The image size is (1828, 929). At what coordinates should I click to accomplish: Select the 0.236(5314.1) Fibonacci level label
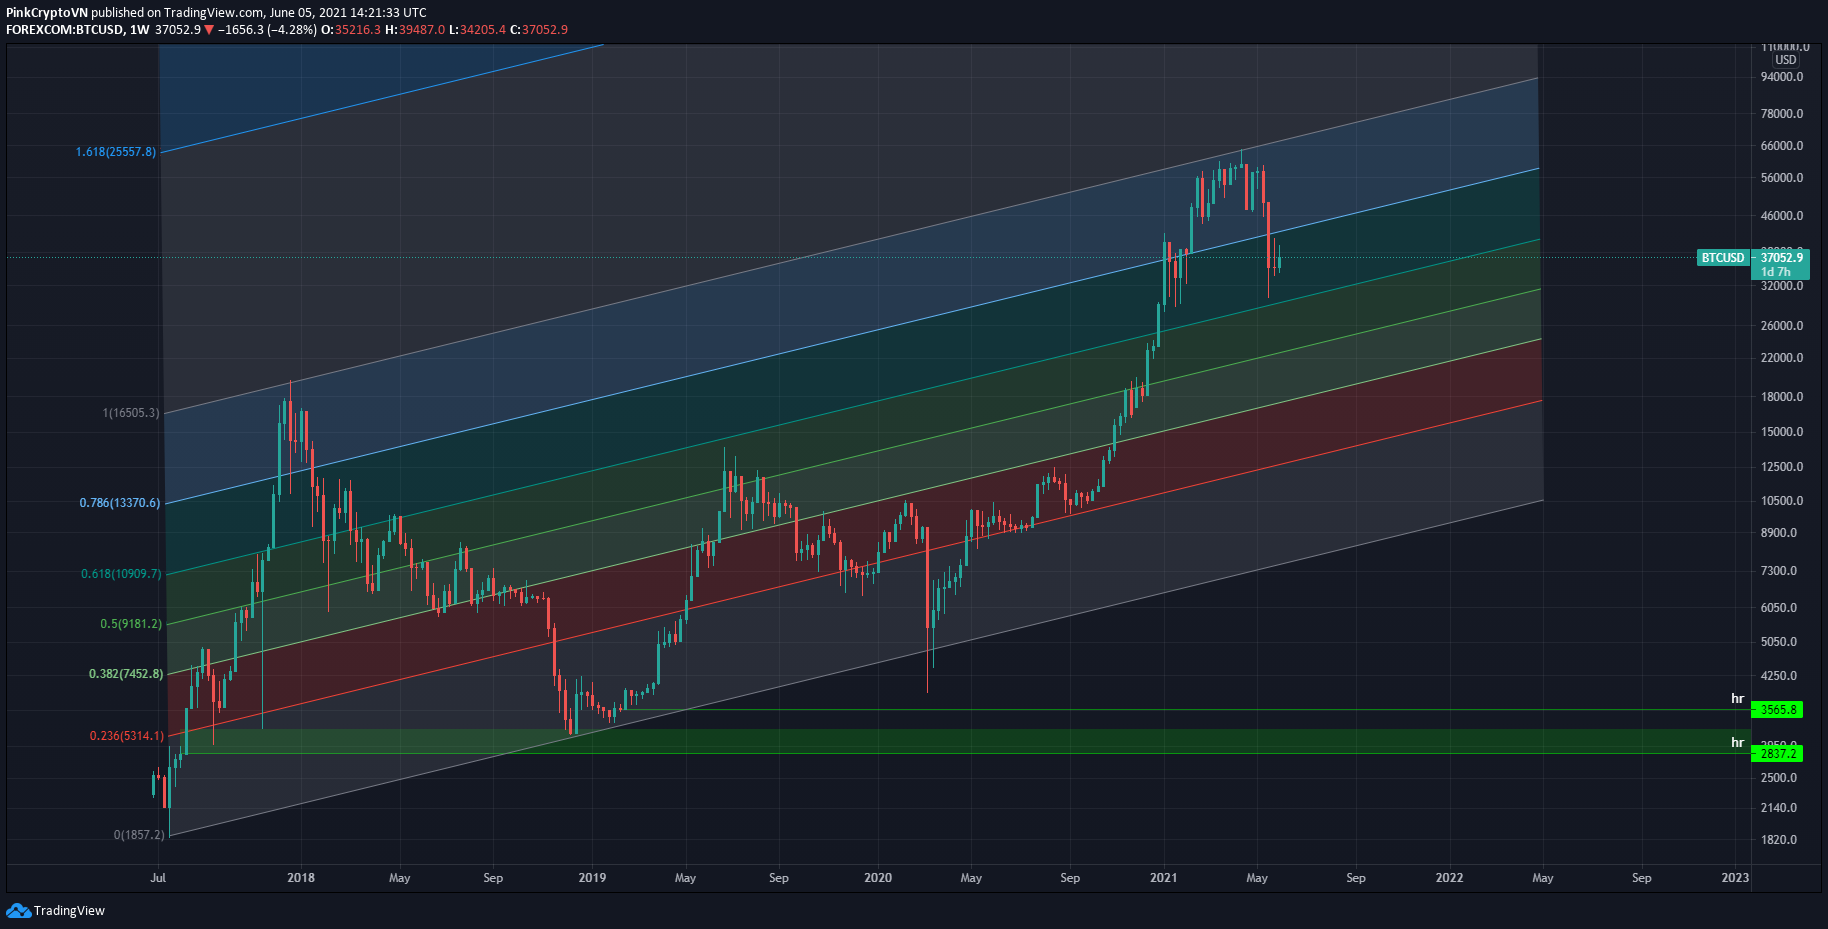127,736
